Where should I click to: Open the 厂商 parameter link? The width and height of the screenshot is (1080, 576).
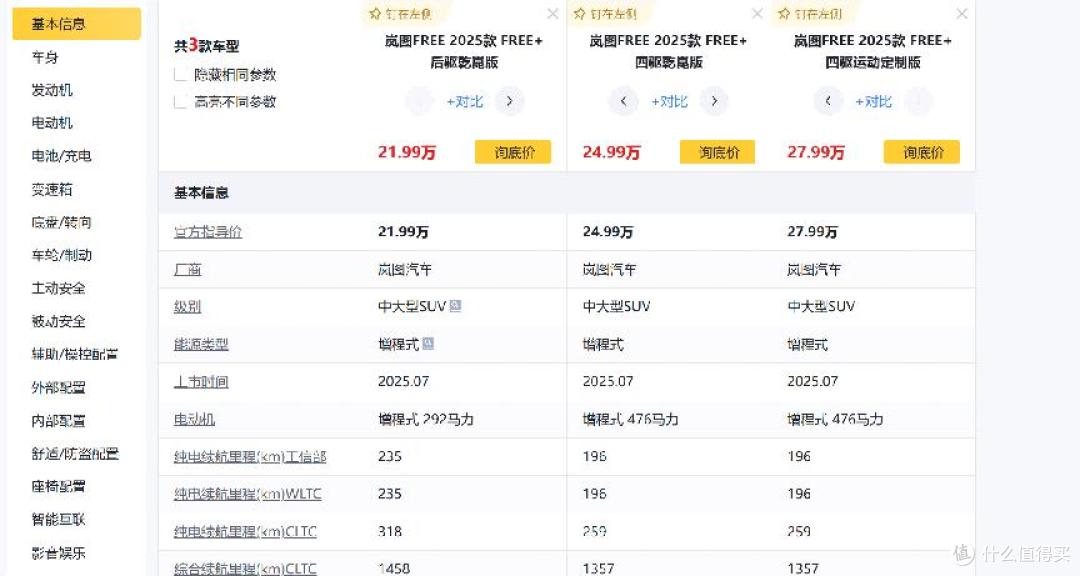coord(187,269)
